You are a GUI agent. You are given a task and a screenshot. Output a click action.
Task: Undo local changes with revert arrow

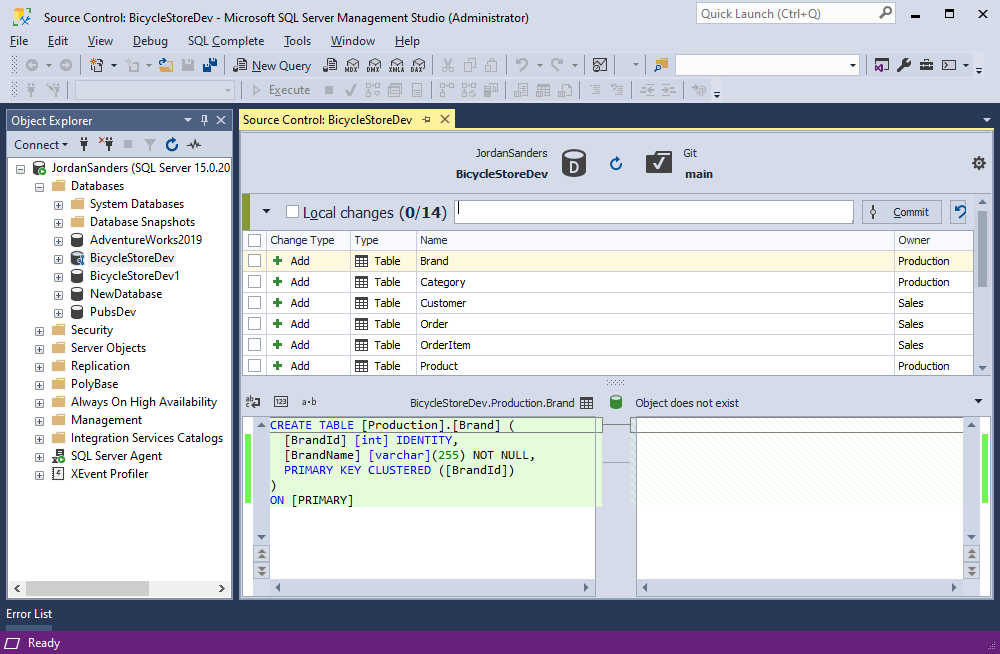click(959, 212)
